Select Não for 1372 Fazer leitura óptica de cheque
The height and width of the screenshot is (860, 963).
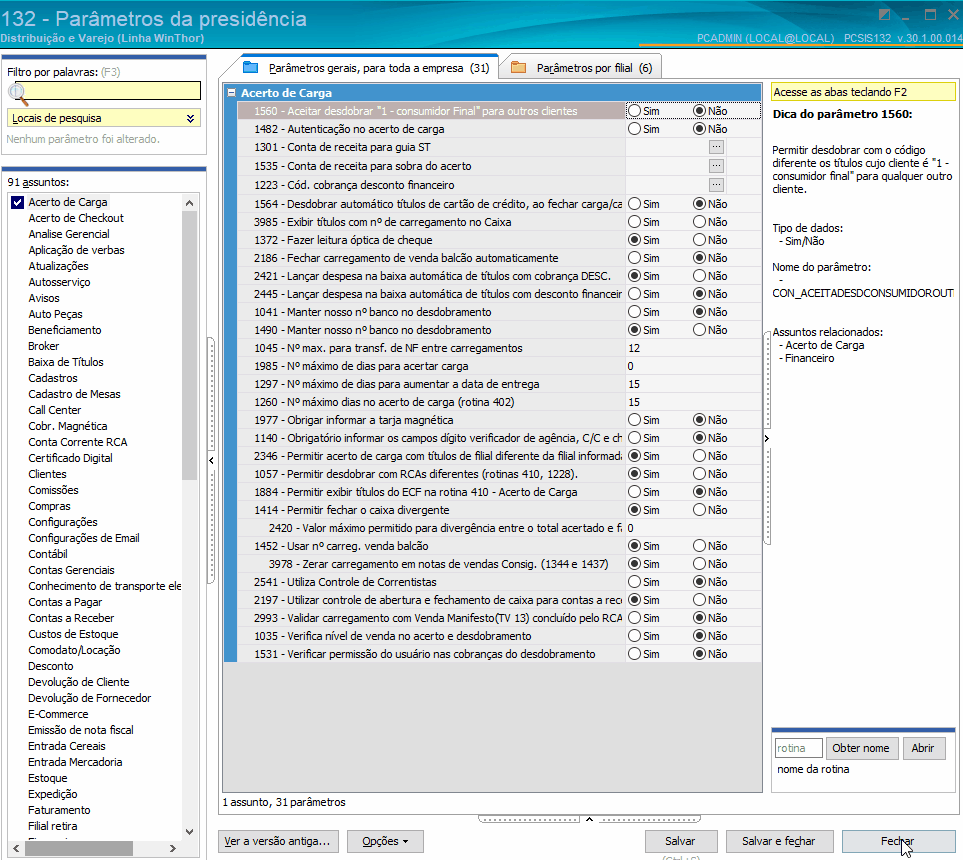click(699, 240)
